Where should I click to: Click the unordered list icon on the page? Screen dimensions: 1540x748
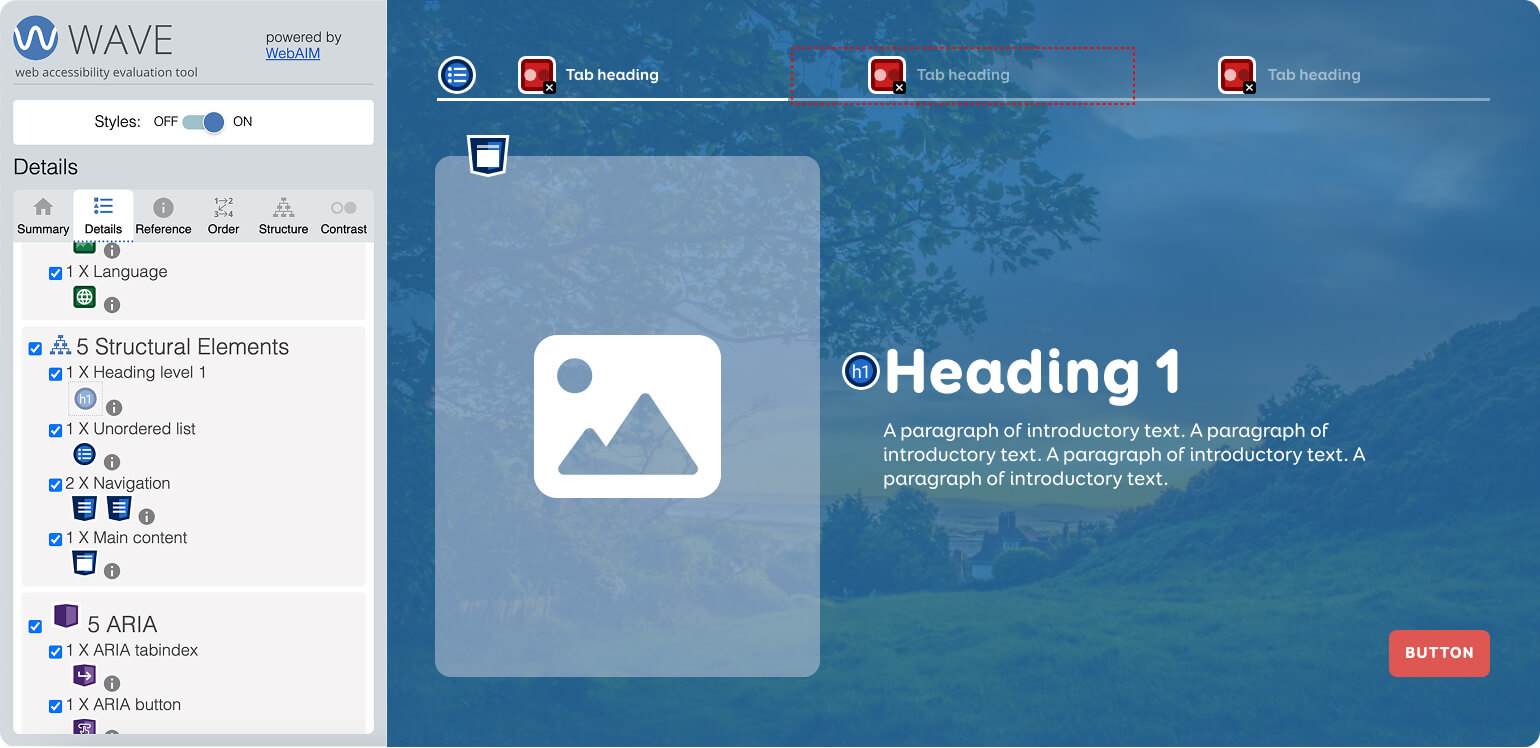[457, 75]
